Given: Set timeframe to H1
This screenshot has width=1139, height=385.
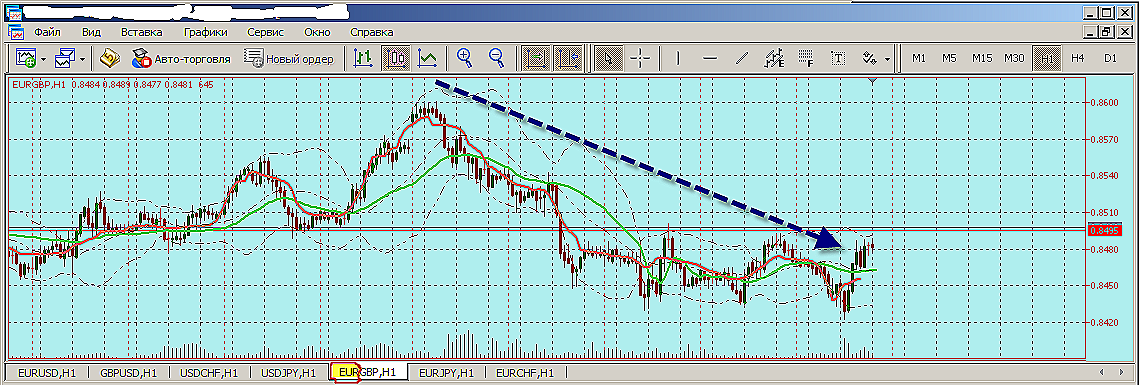Looking at the screenshot, I should coord(1047,59).
